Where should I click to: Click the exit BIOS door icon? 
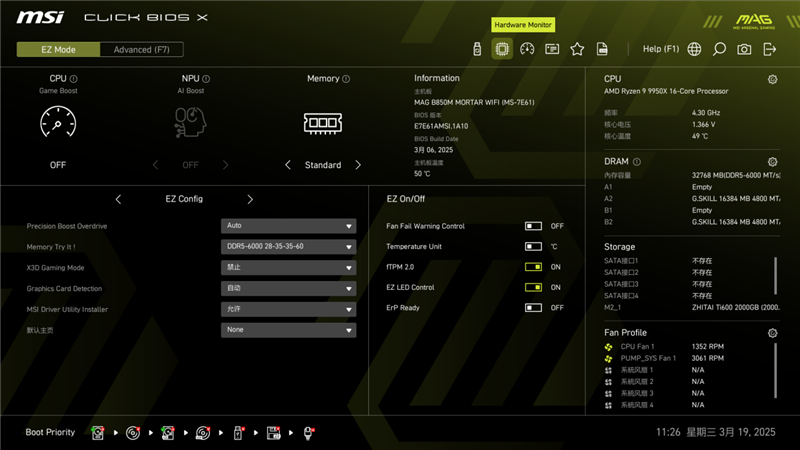pyautogui.click(x=769, y=49)
